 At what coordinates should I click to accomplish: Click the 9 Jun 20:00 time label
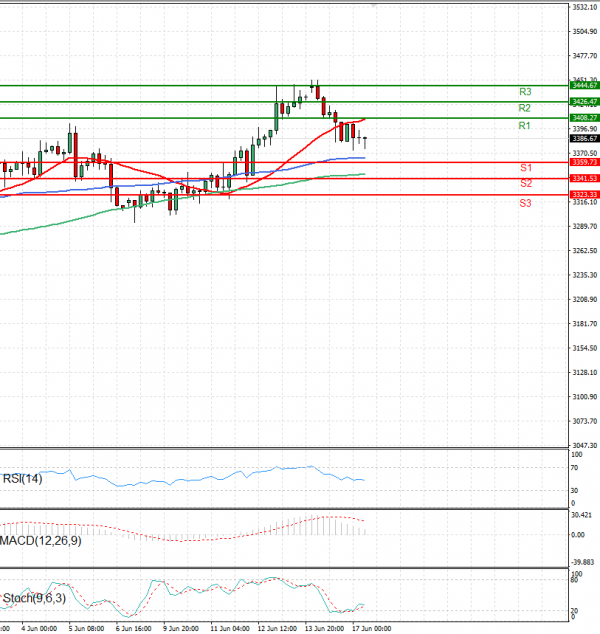(x=181, y=629)
